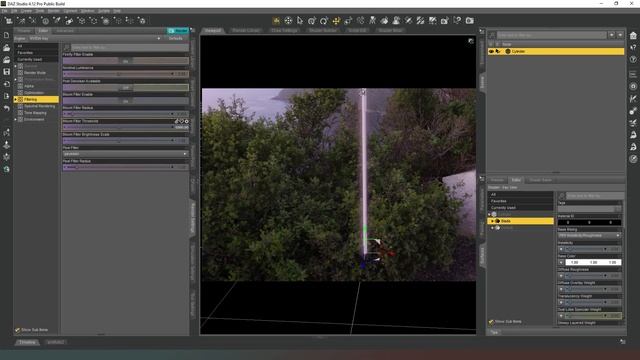Select the Cylinder row in Scene list
Screen dimensions: 640x360
[556, 51]
